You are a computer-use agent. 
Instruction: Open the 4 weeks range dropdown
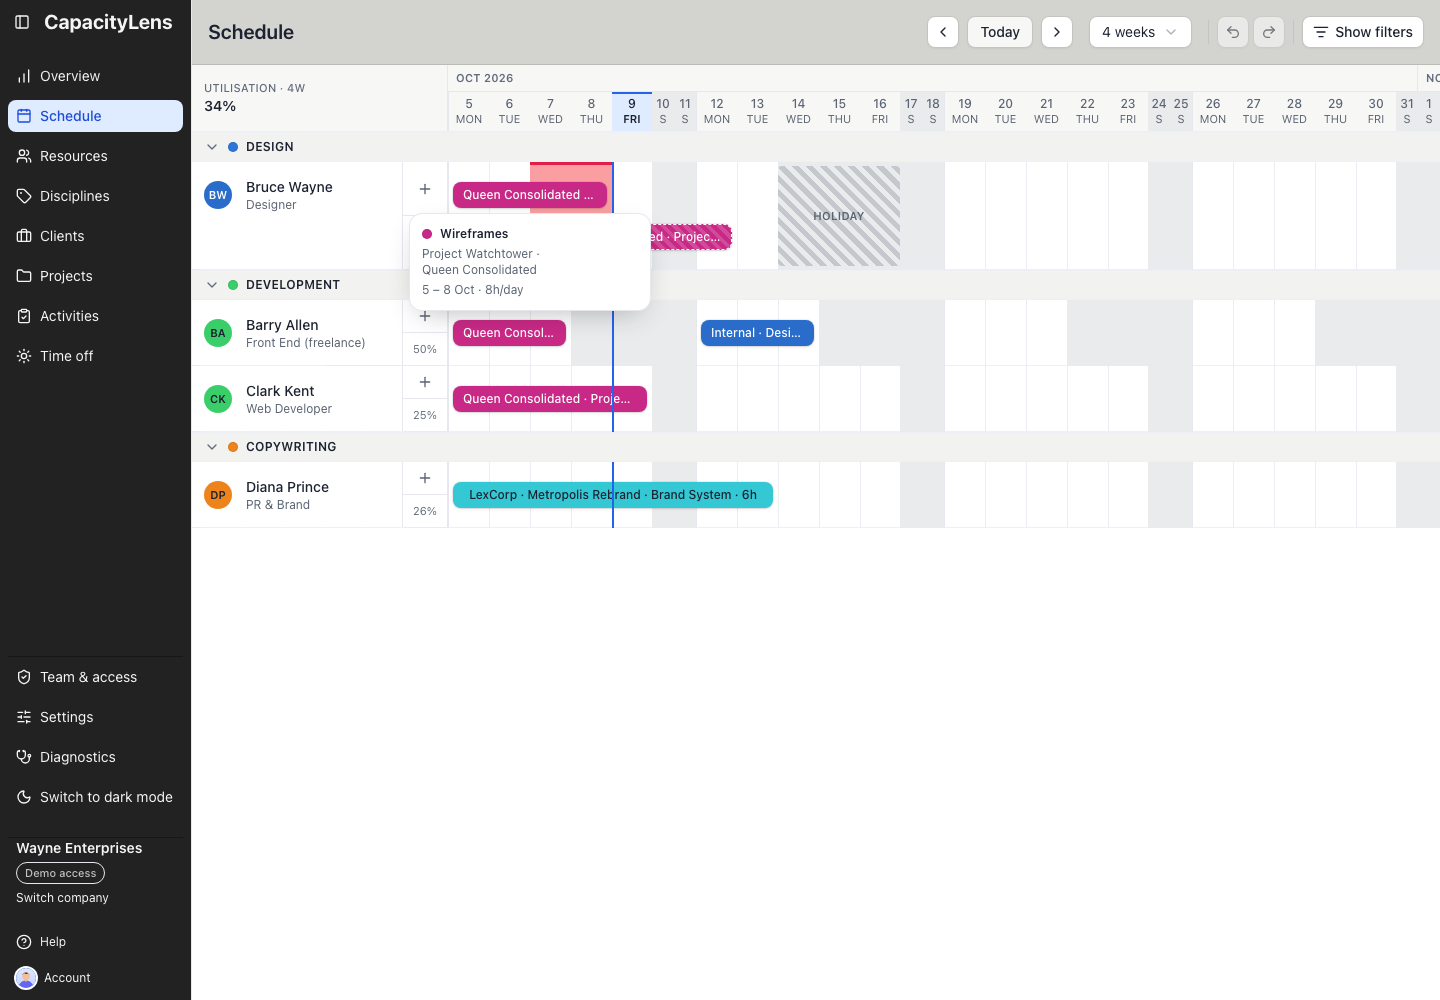click(1140, 32)
